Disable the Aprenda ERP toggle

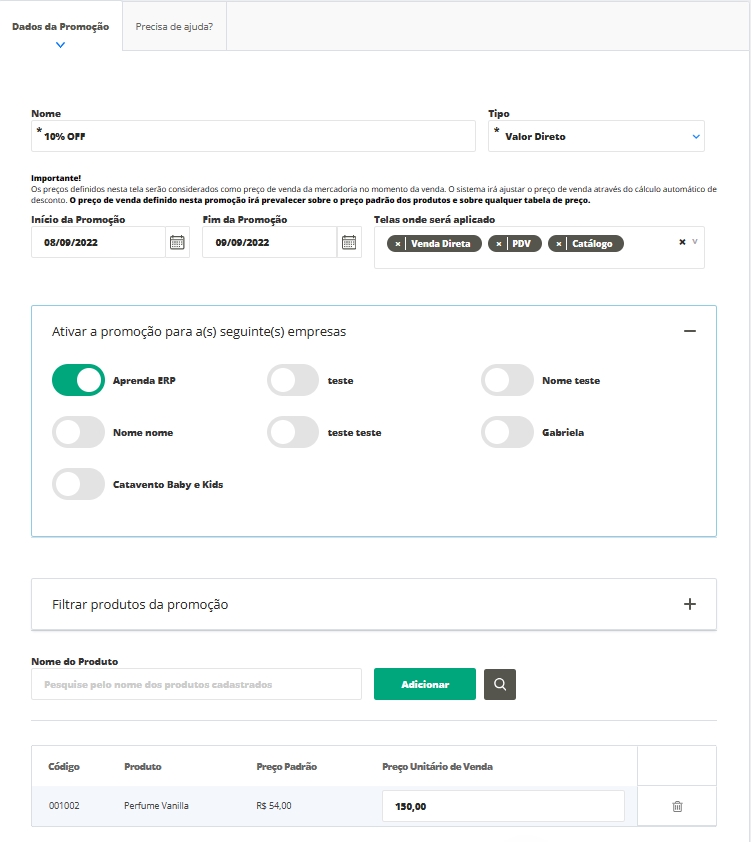pyautogui.click(x=79, y=380)
